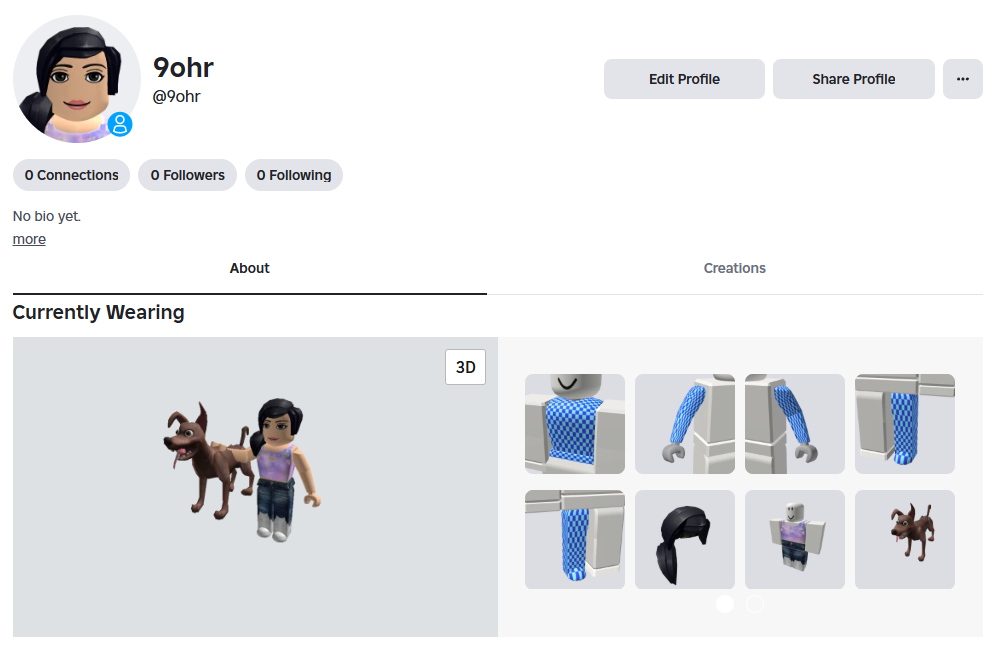Open the three-dots more options menu
Viewport: 996px width, 652px height.
(962, 79)
